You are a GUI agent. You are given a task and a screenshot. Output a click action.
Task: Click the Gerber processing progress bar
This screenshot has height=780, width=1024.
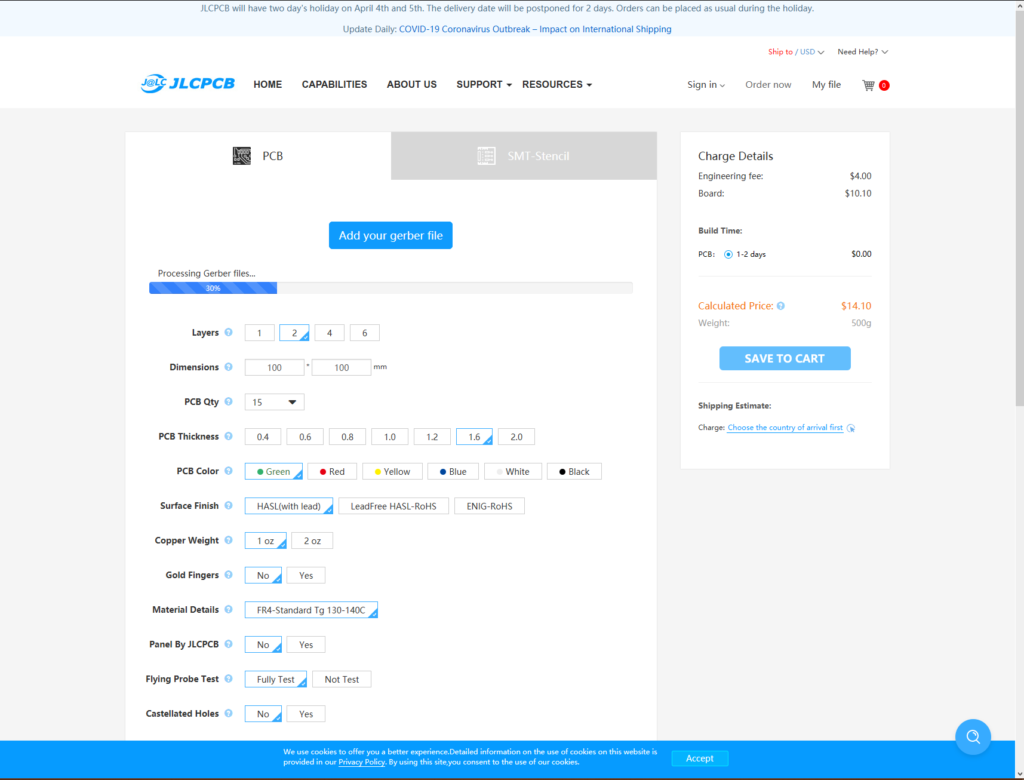391,287
